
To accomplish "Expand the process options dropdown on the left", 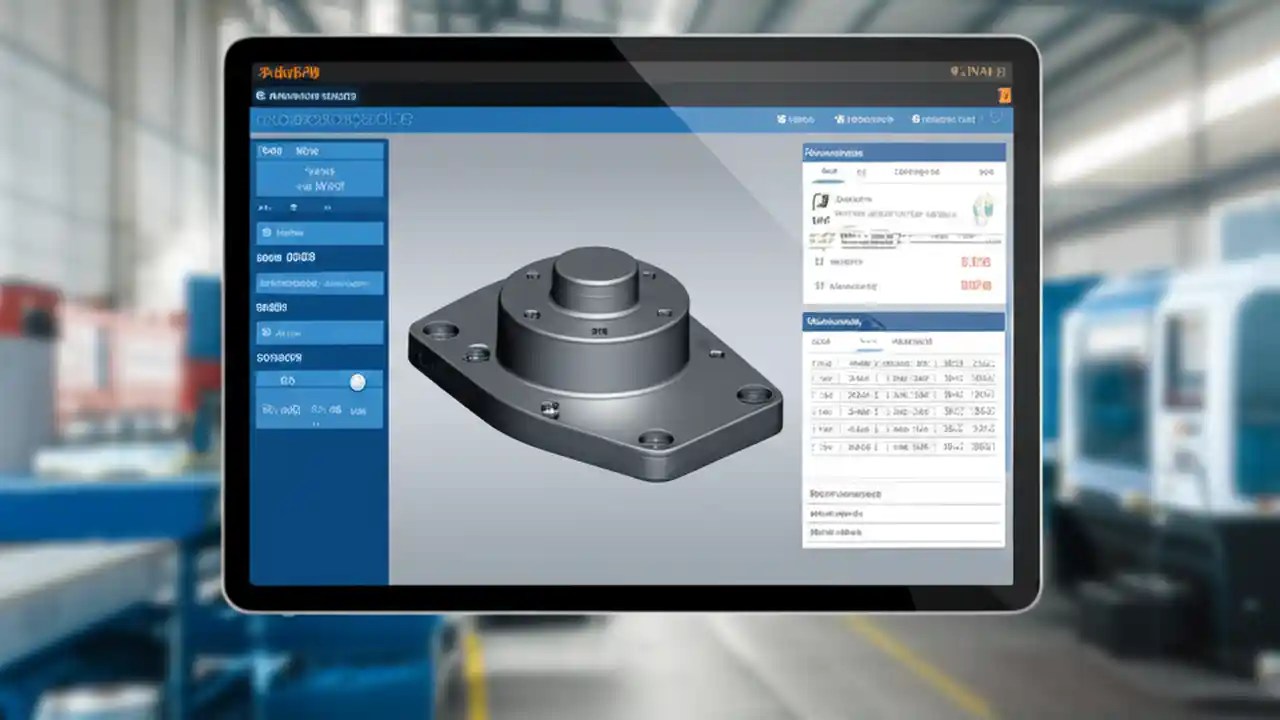I will [320, 331].
